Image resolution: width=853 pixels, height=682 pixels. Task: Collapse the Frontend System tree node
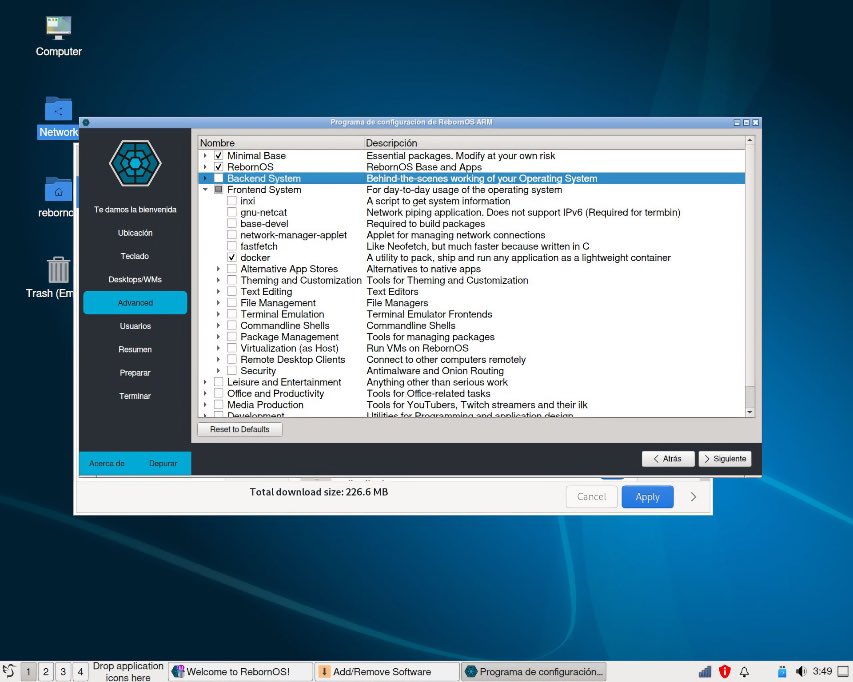point(205,190)
